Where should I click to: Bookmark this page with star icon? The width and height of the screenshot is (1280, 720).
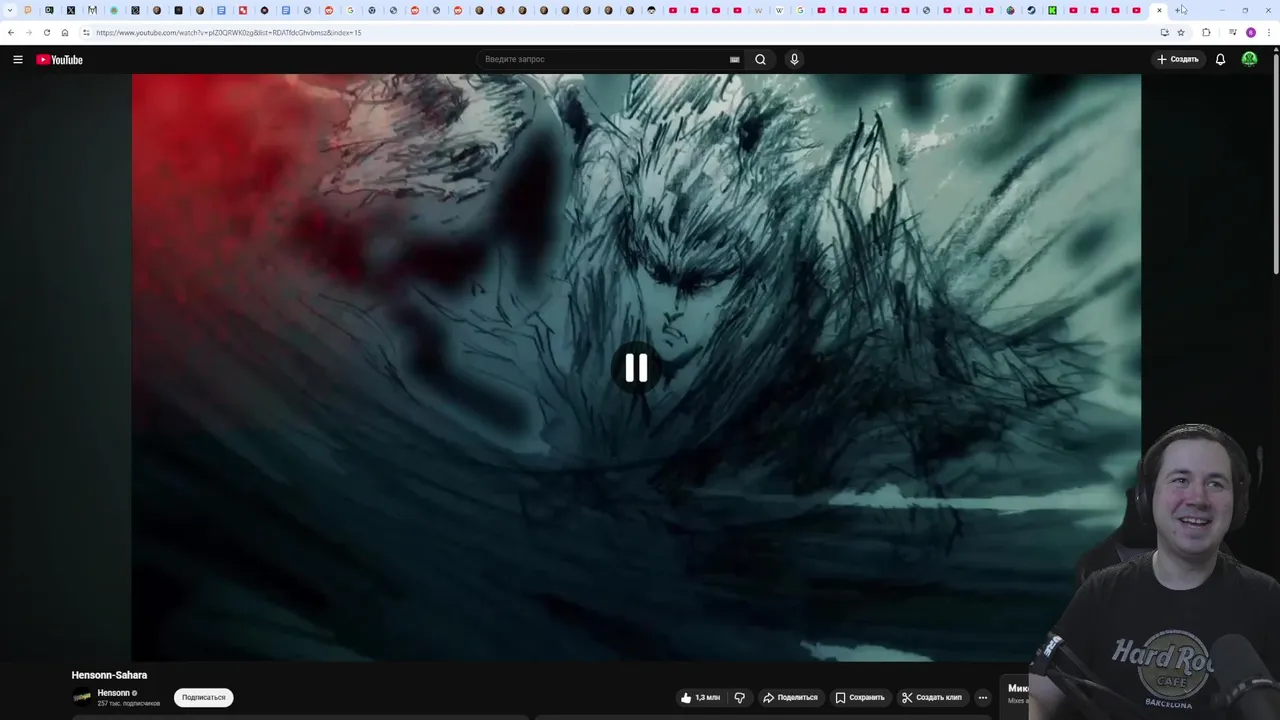tap(1180, 32)
